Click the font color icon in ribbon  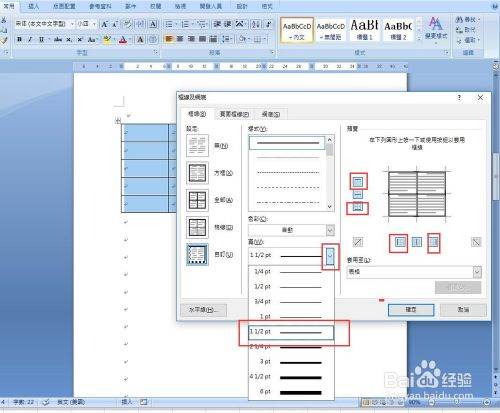(x=123, y=40)
